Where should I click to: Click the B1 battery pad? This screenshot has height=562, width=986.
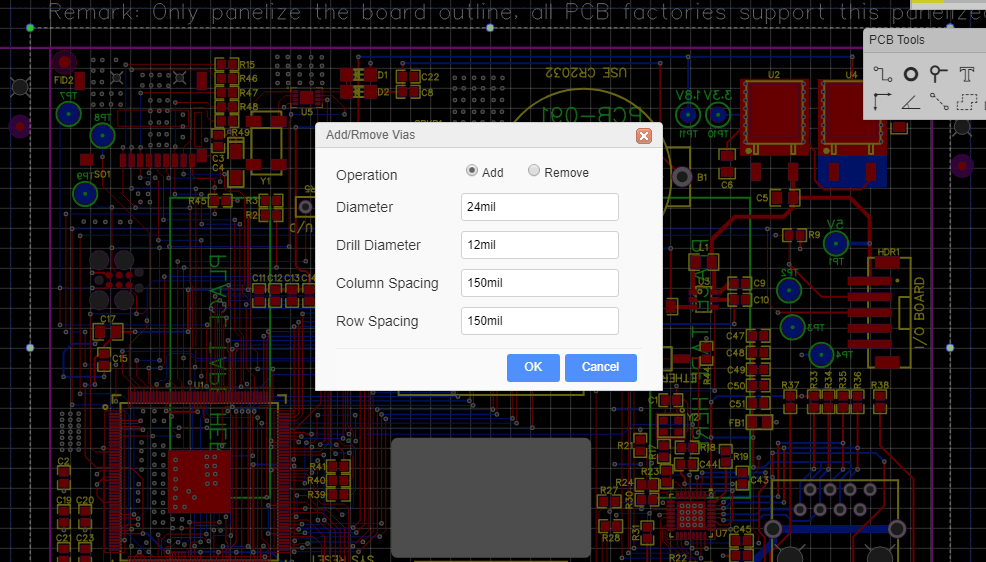682,177
